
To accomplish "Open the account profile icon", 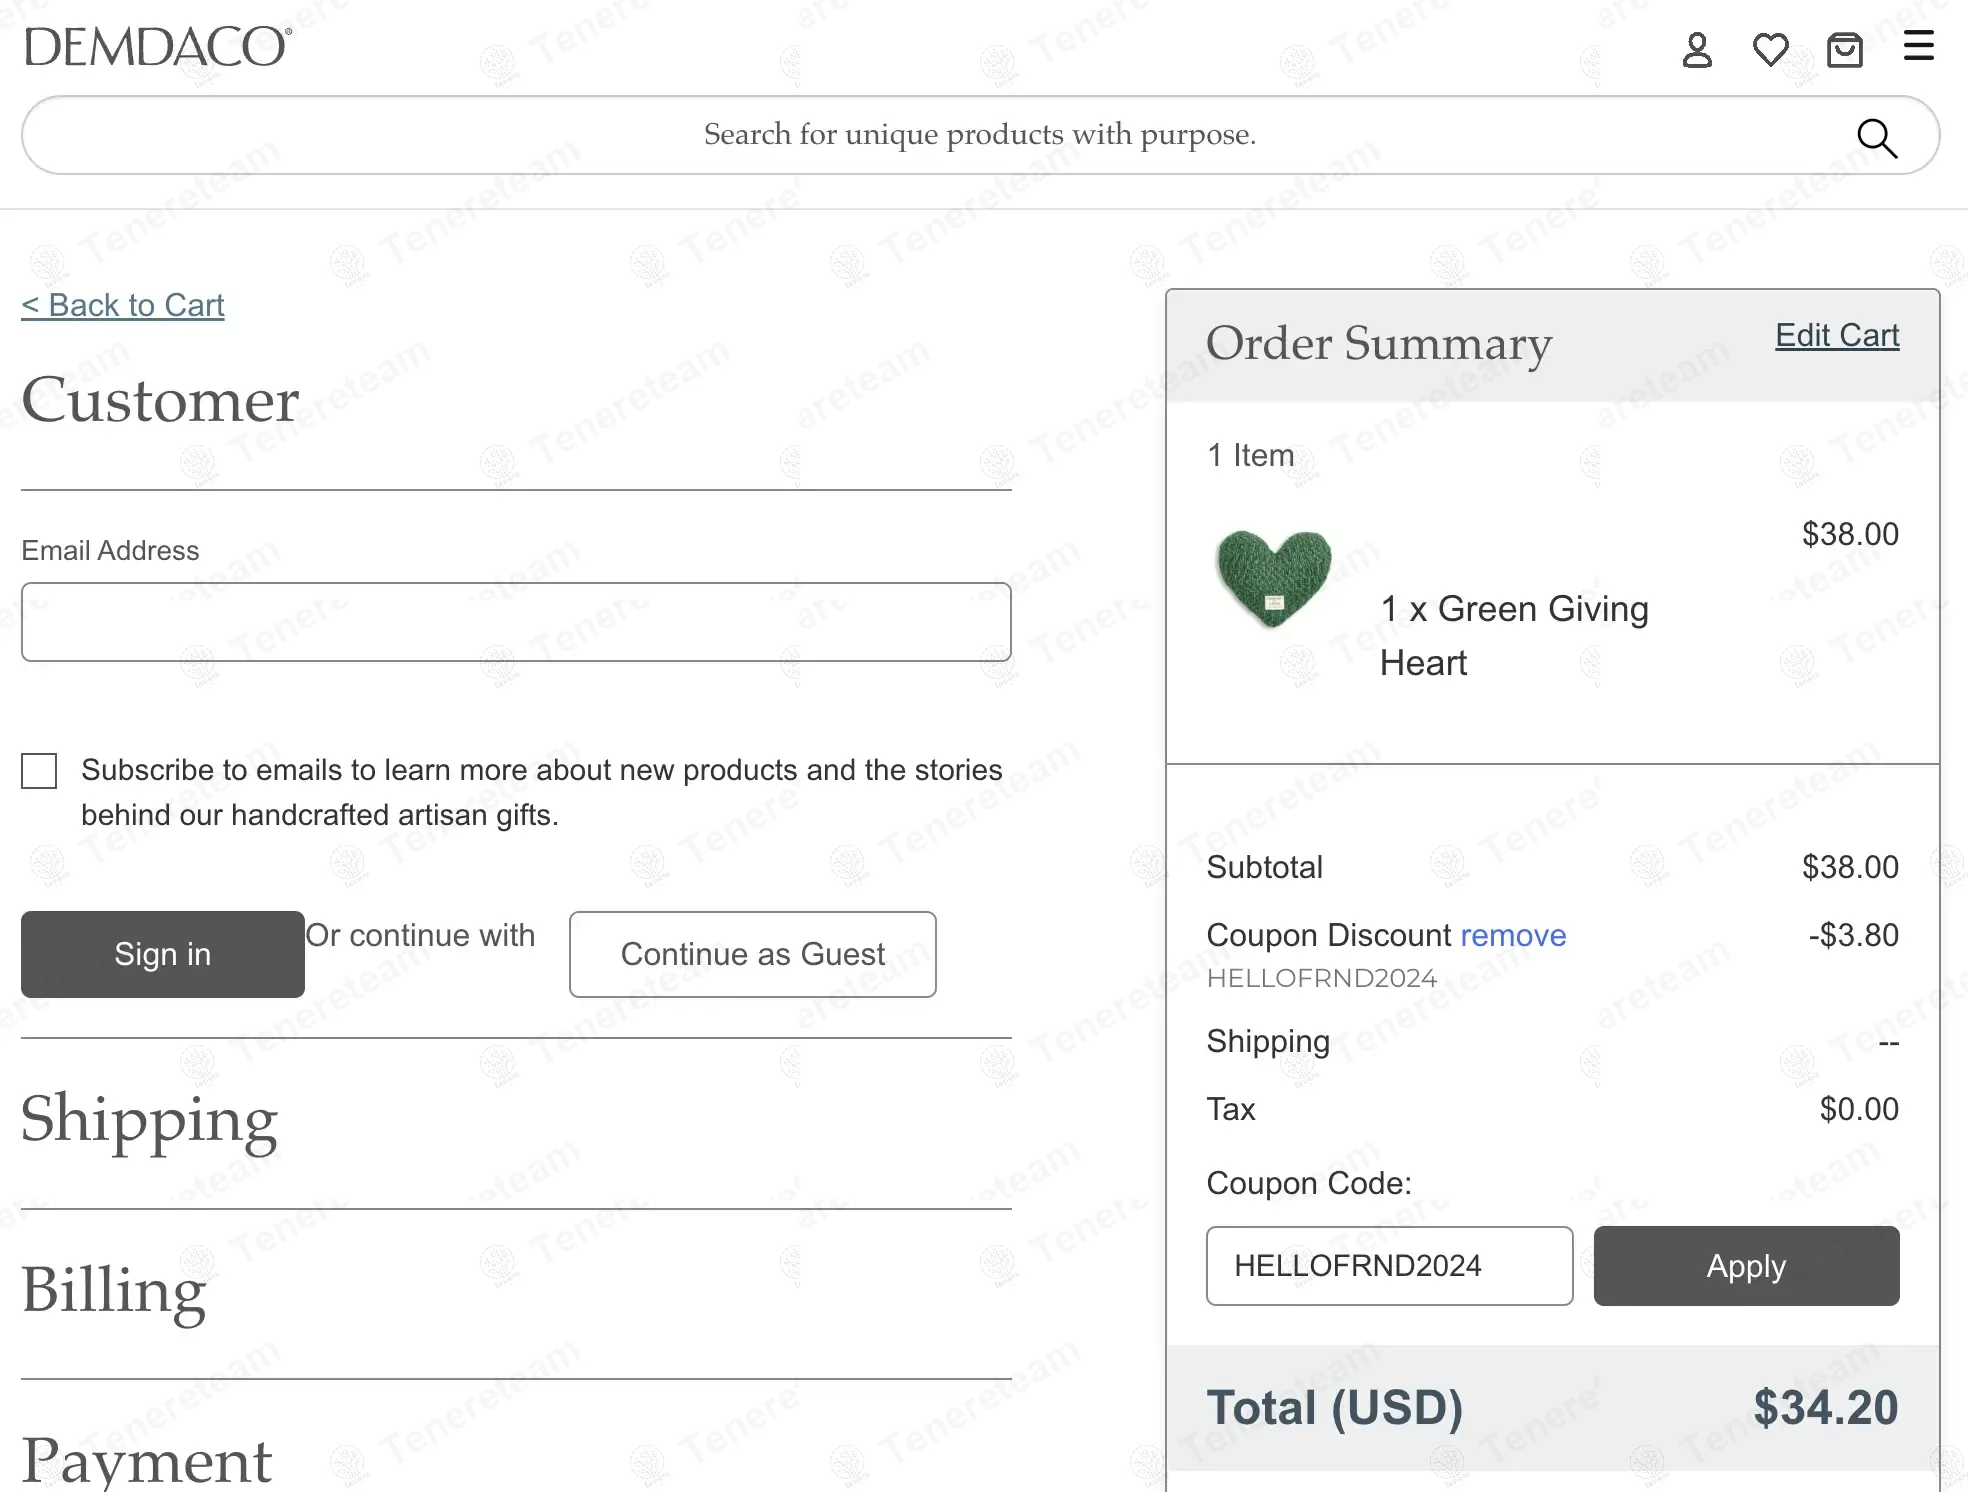I will pyautogui.click(x=1697, y=49).
